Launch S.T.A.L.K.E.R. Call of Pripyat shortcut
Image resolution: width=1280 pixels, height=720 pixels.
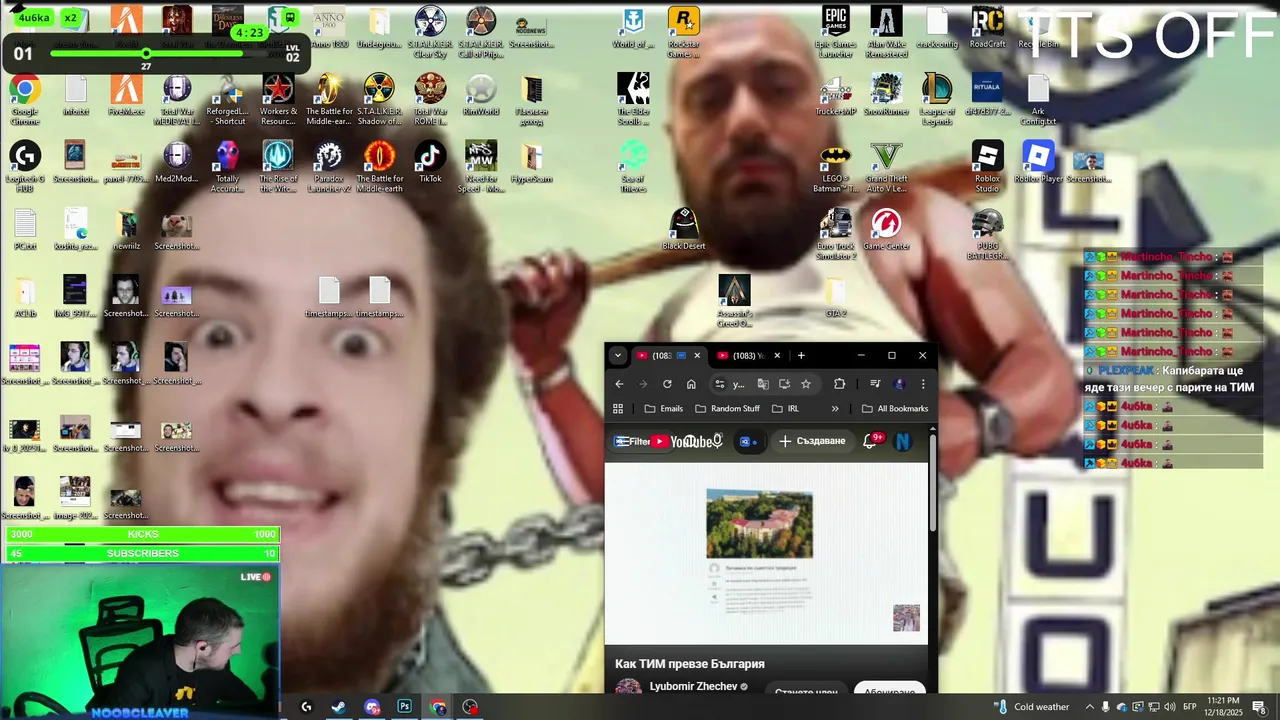pyautogui.click(x=481, y=32)
